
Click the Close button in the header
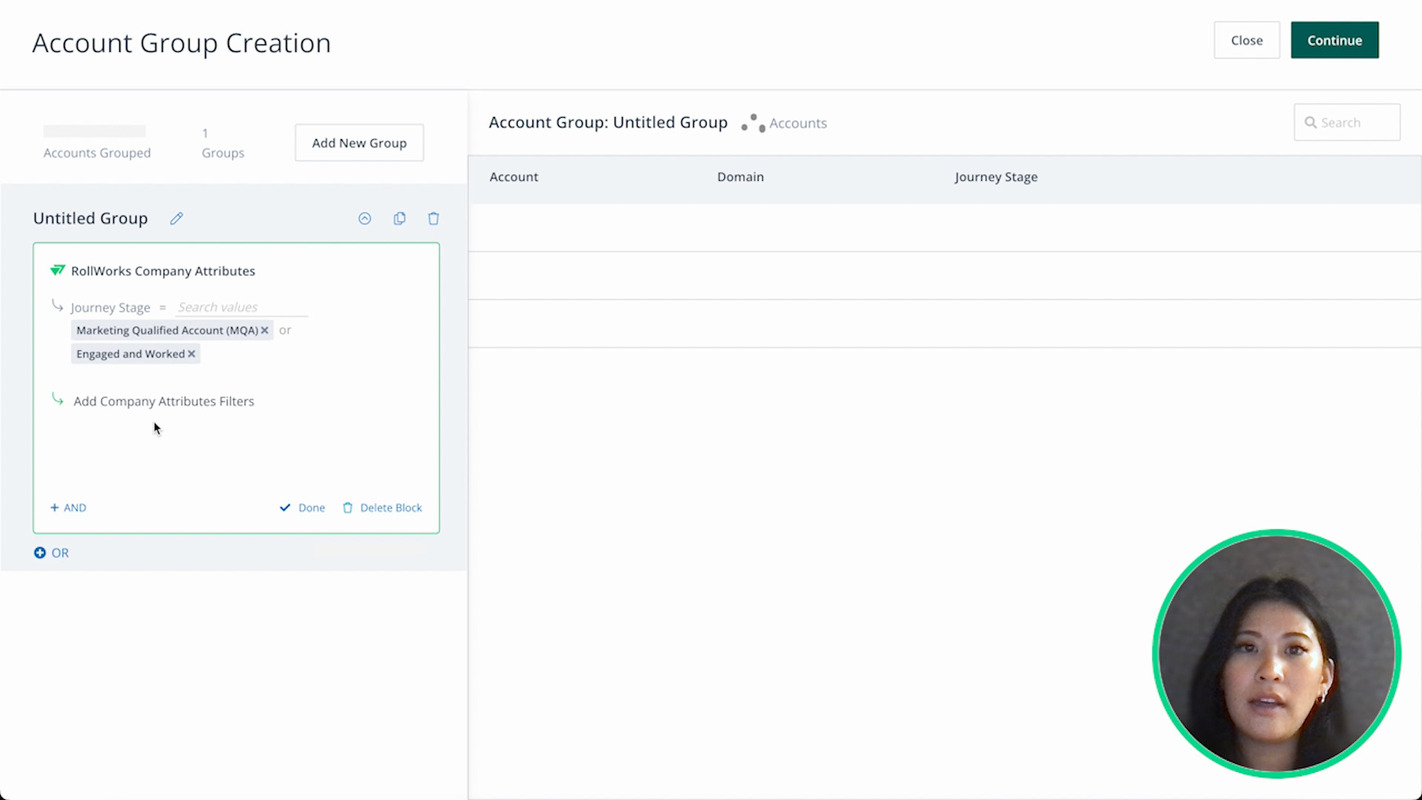click(x=1246, y=40)
